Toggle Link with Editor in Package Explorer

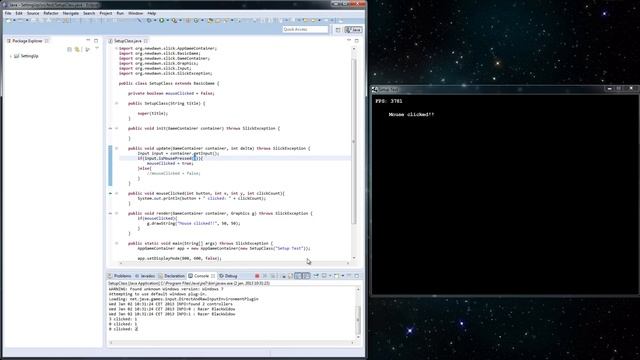click(x=77, y=49)
